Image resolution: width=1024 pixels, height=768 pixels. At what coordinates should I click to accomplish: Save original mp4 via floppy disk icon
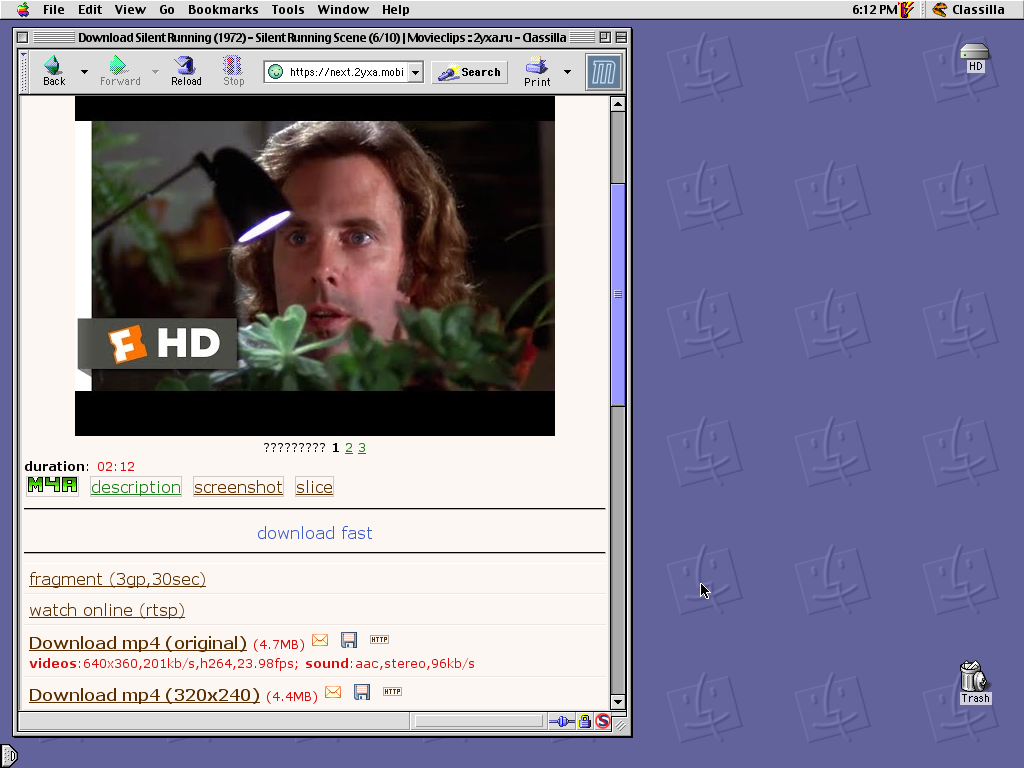pyautogui.click(x=349, y=640)
